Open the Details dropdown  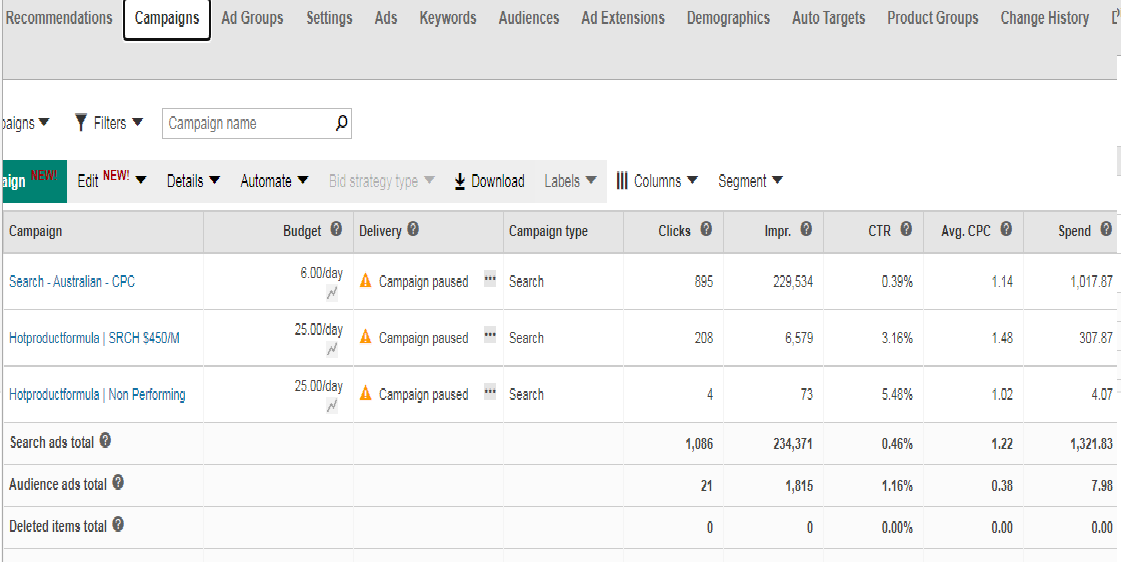click(x=193, y=181)
